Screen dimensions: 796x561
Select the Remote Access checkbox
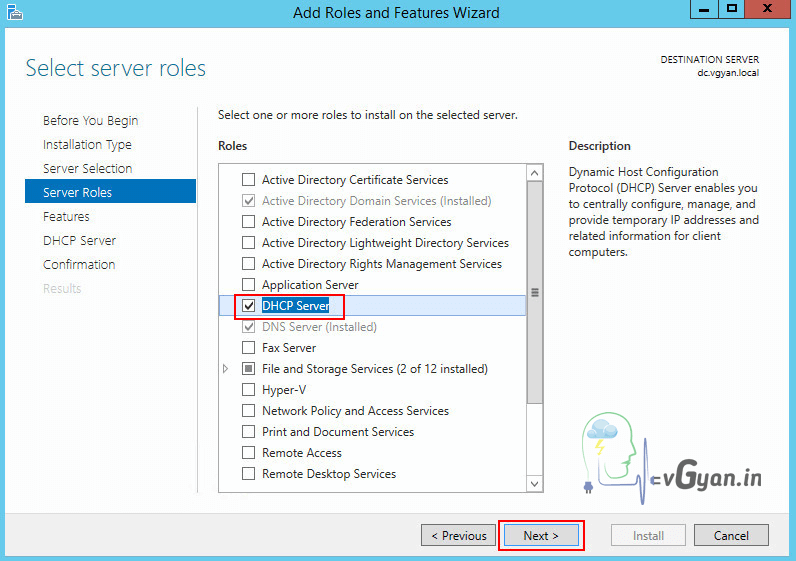249,453
